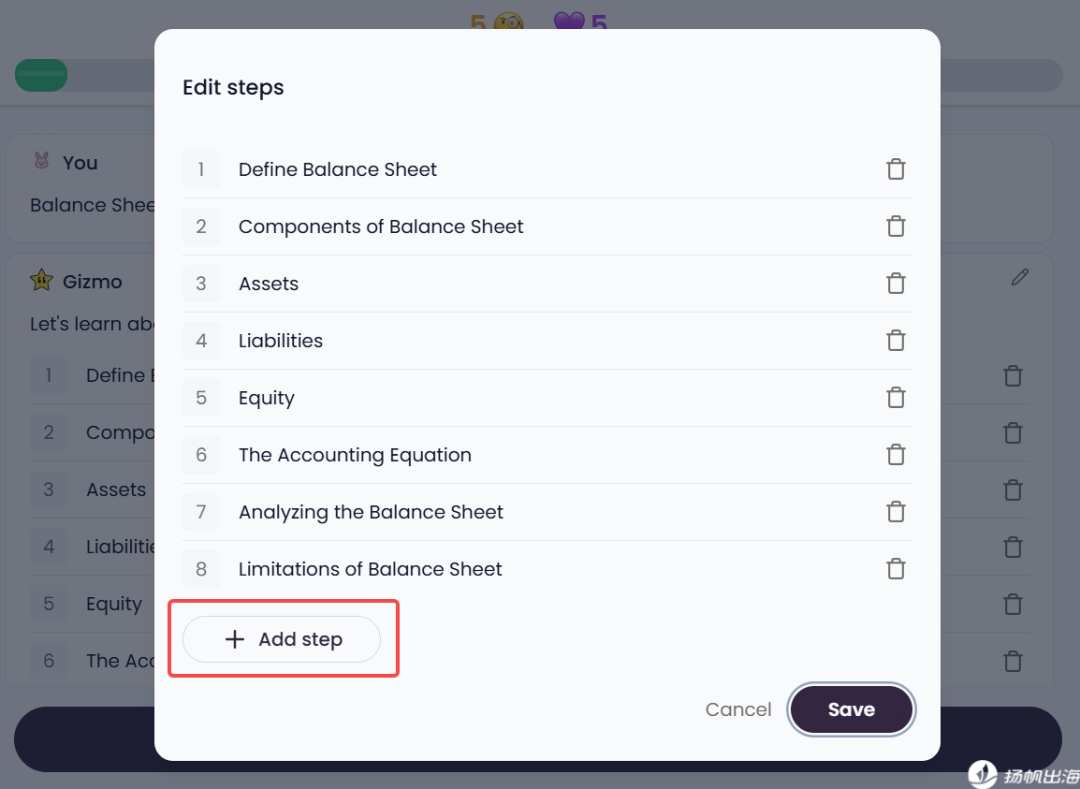Click the Add step button
The width and height of the screenshot is (1080, 789).
pos(282,639)
